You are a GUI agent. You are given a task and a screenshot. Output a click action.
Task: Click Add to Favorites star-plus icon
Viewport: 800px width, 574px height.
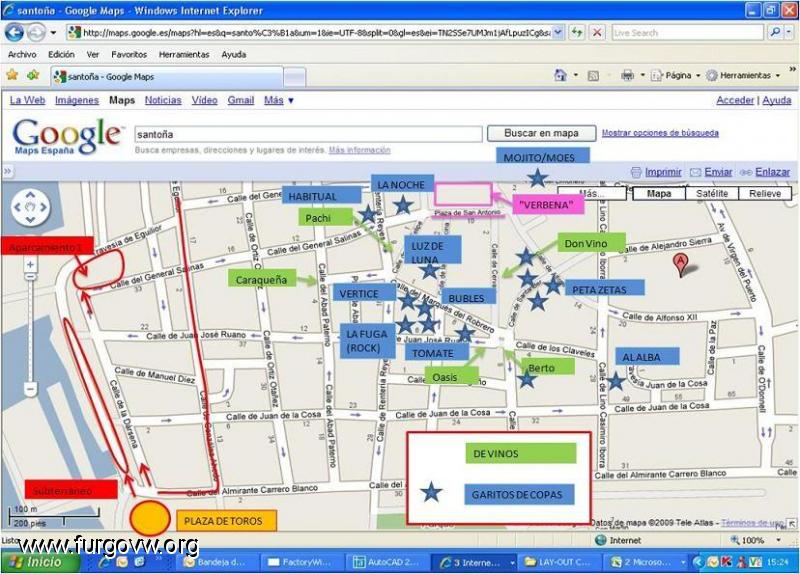coord(34,76)
